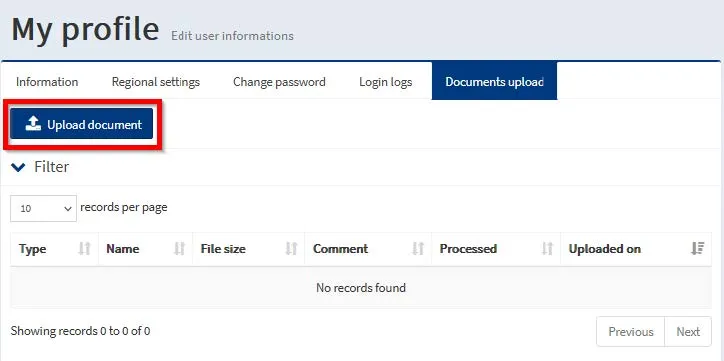The width and height of the screenshot is (724, 361).
Task: Switch to the Information tab
Action: pos(47,82)
